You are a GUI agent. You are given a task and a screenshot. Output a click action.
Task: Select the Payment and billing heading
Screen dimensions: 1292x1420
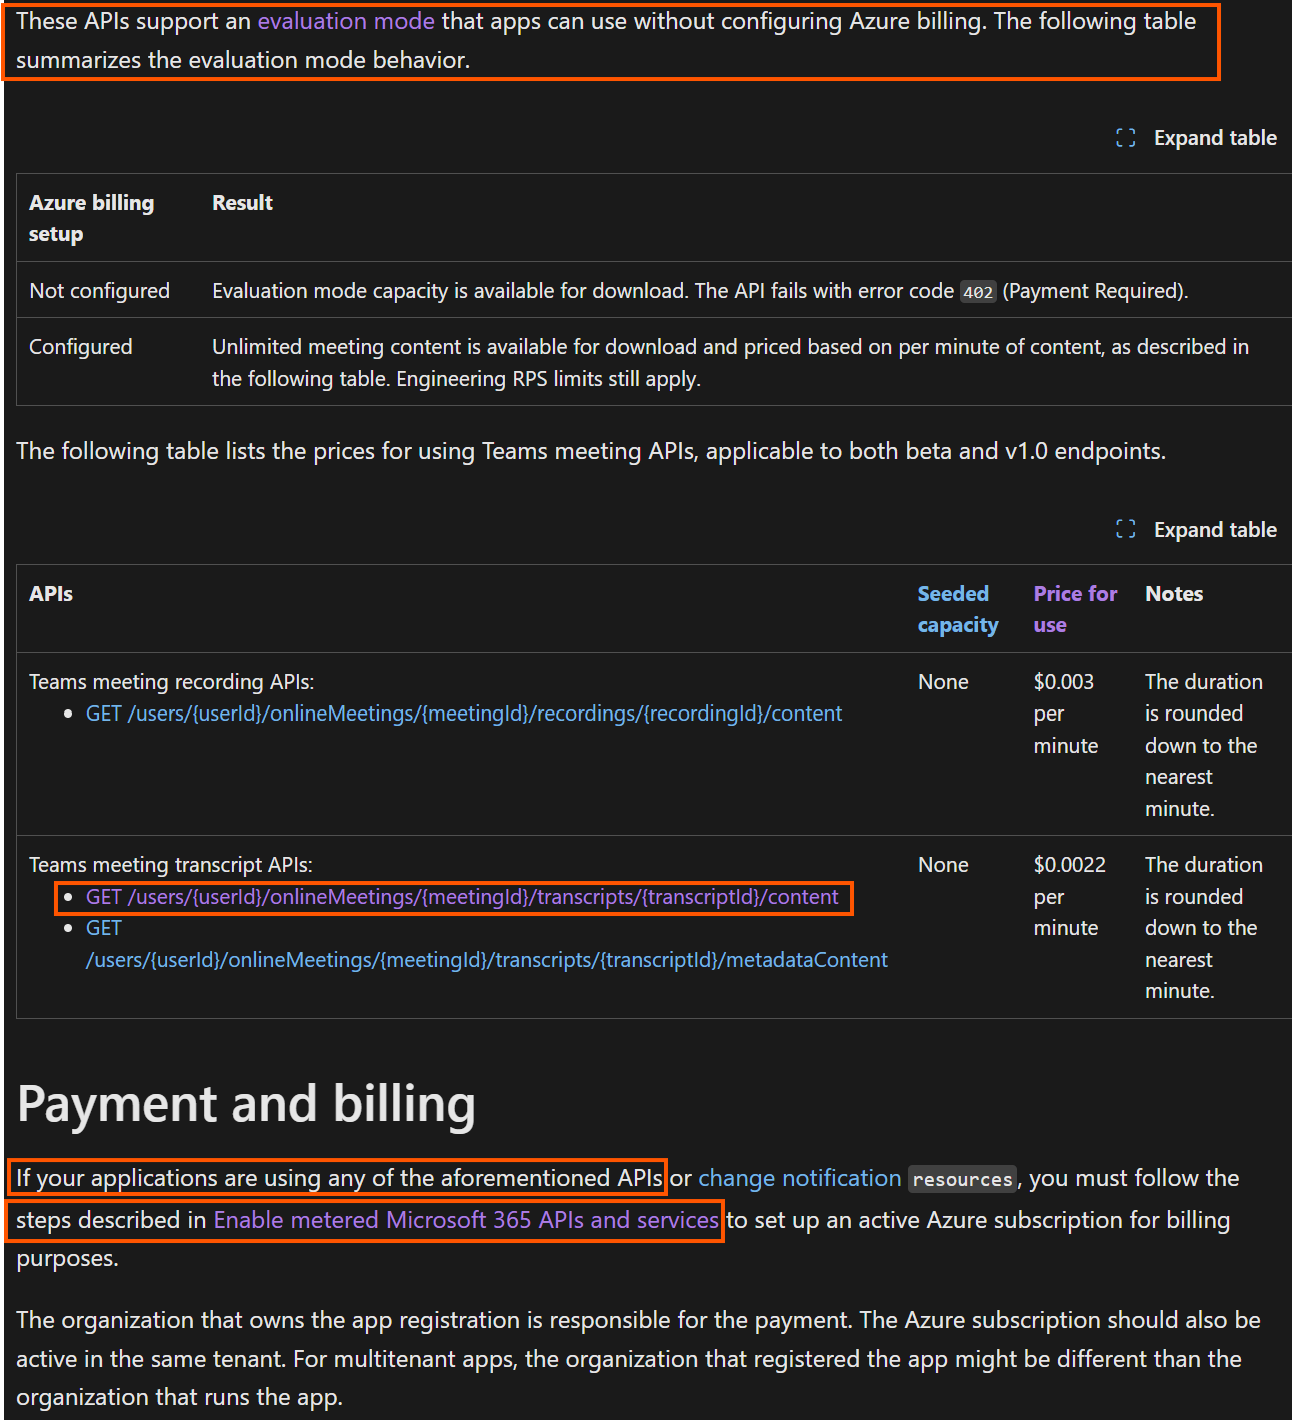[246, 1104]
